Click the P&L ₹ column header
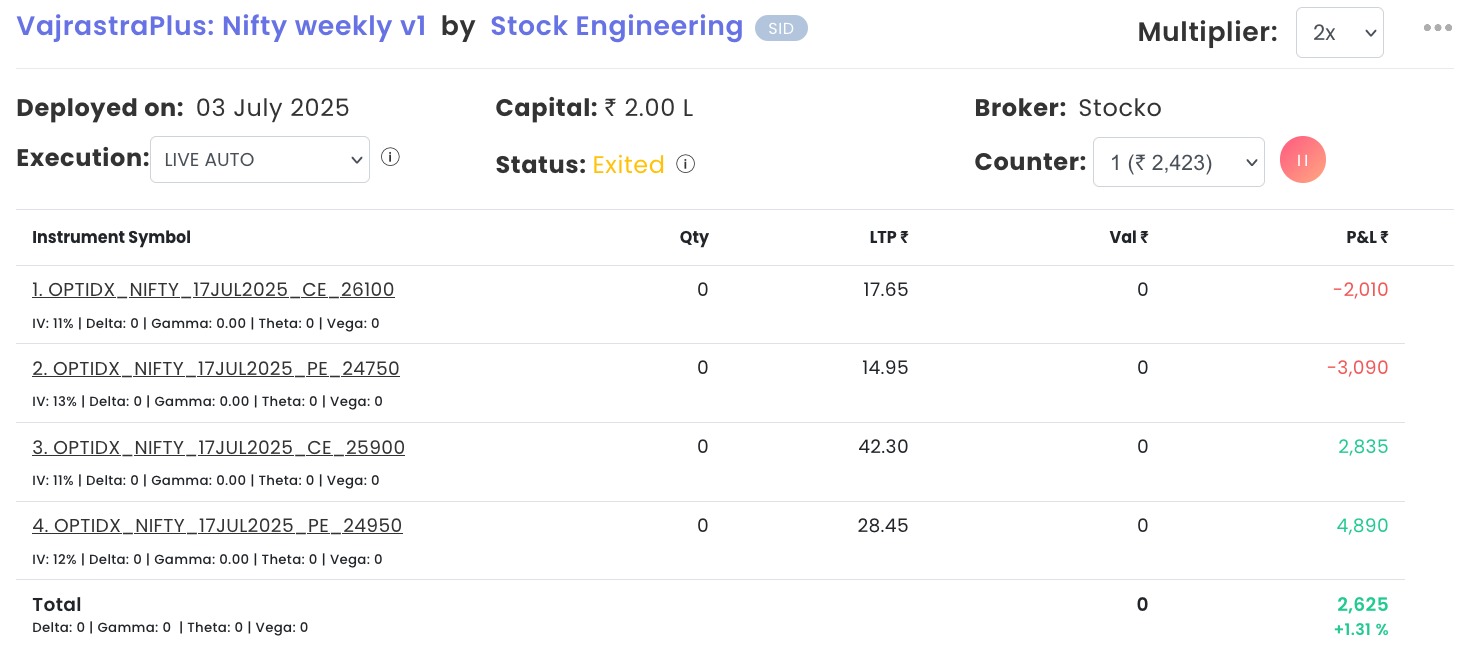 pyautogui.click(x=1367, y=238)
